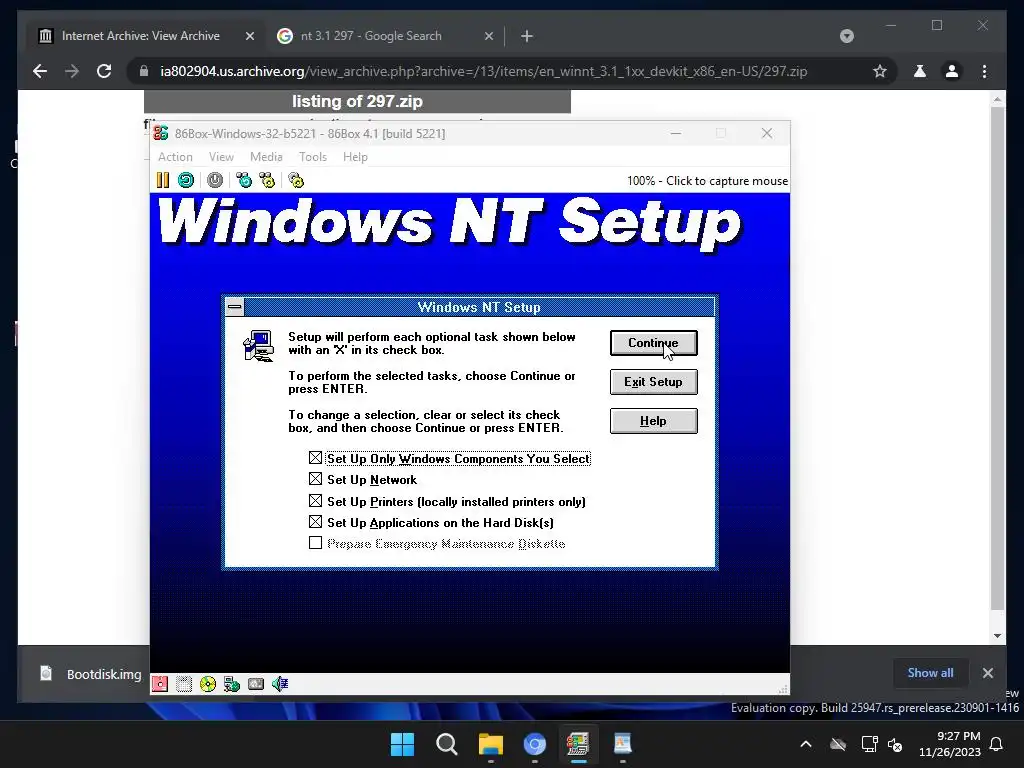Image resolution: width=1024 pixels, height=768 pixels.
Task: Show hidden system tray icons chevron
Action: [x=806, y=744]
